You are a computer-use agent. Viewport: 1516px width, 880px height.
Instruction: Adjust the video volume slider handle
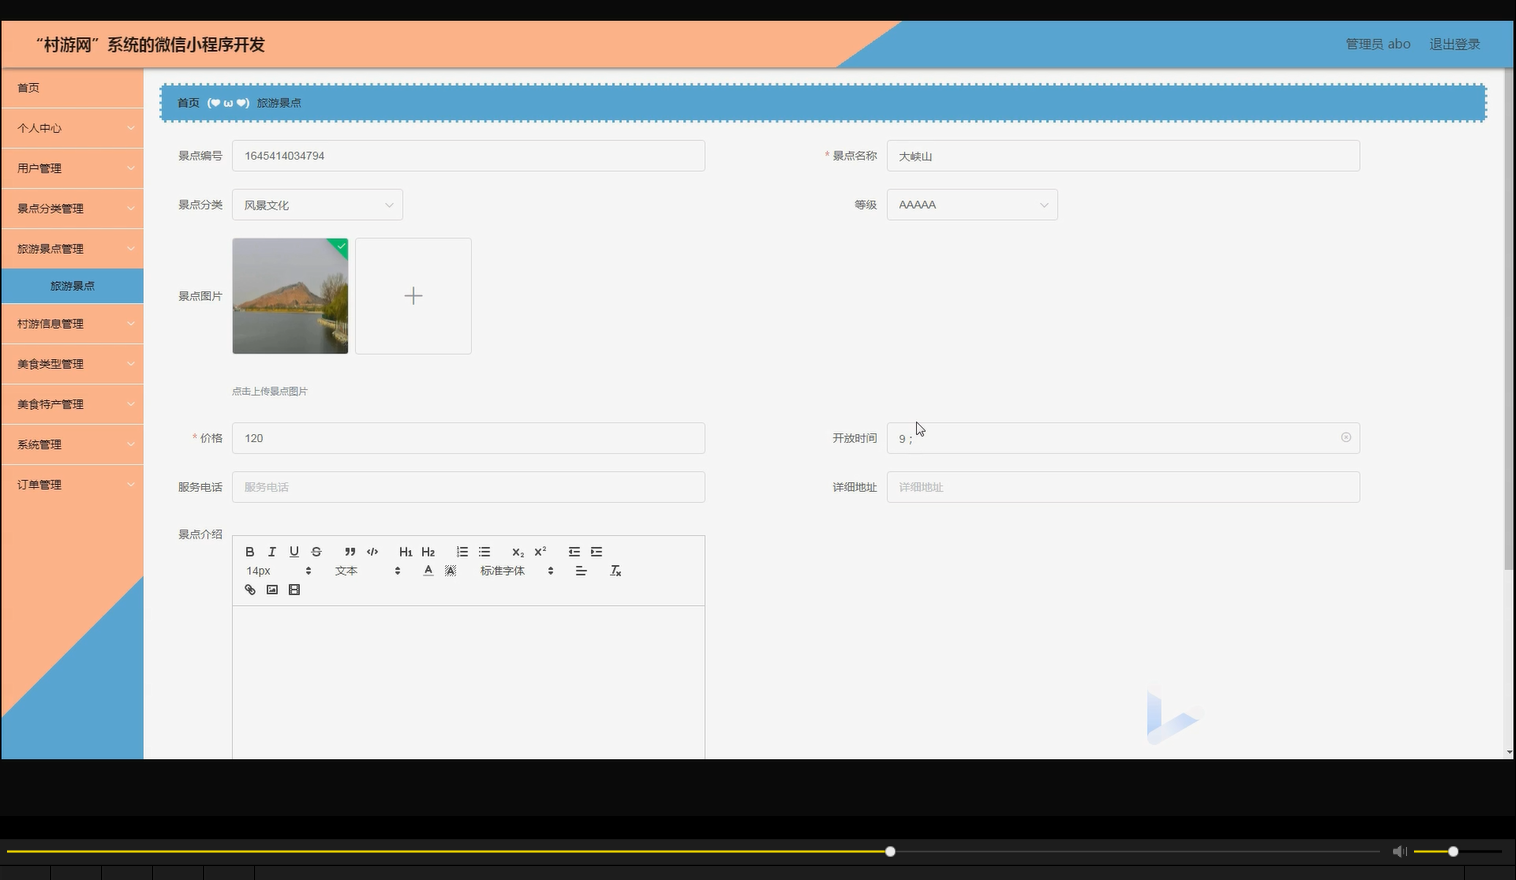[x=1453, y=851]
